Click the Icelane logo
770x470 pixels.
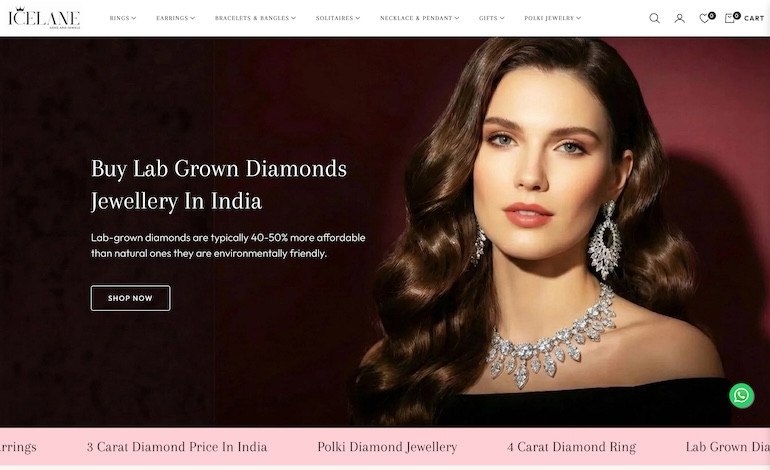click(44, 18)
